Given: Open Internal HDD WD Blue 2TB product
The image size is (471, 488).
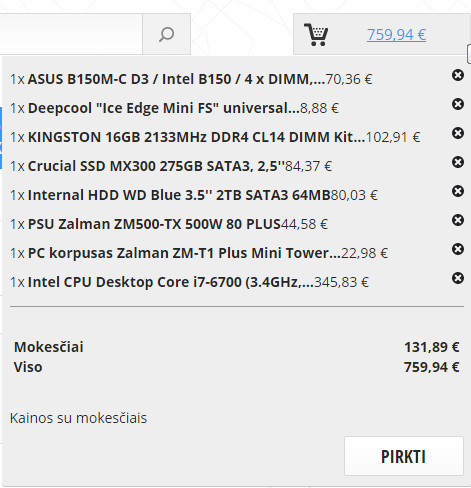Looking at the screenshot, I should pyautogui.click(x=179, y=195).
